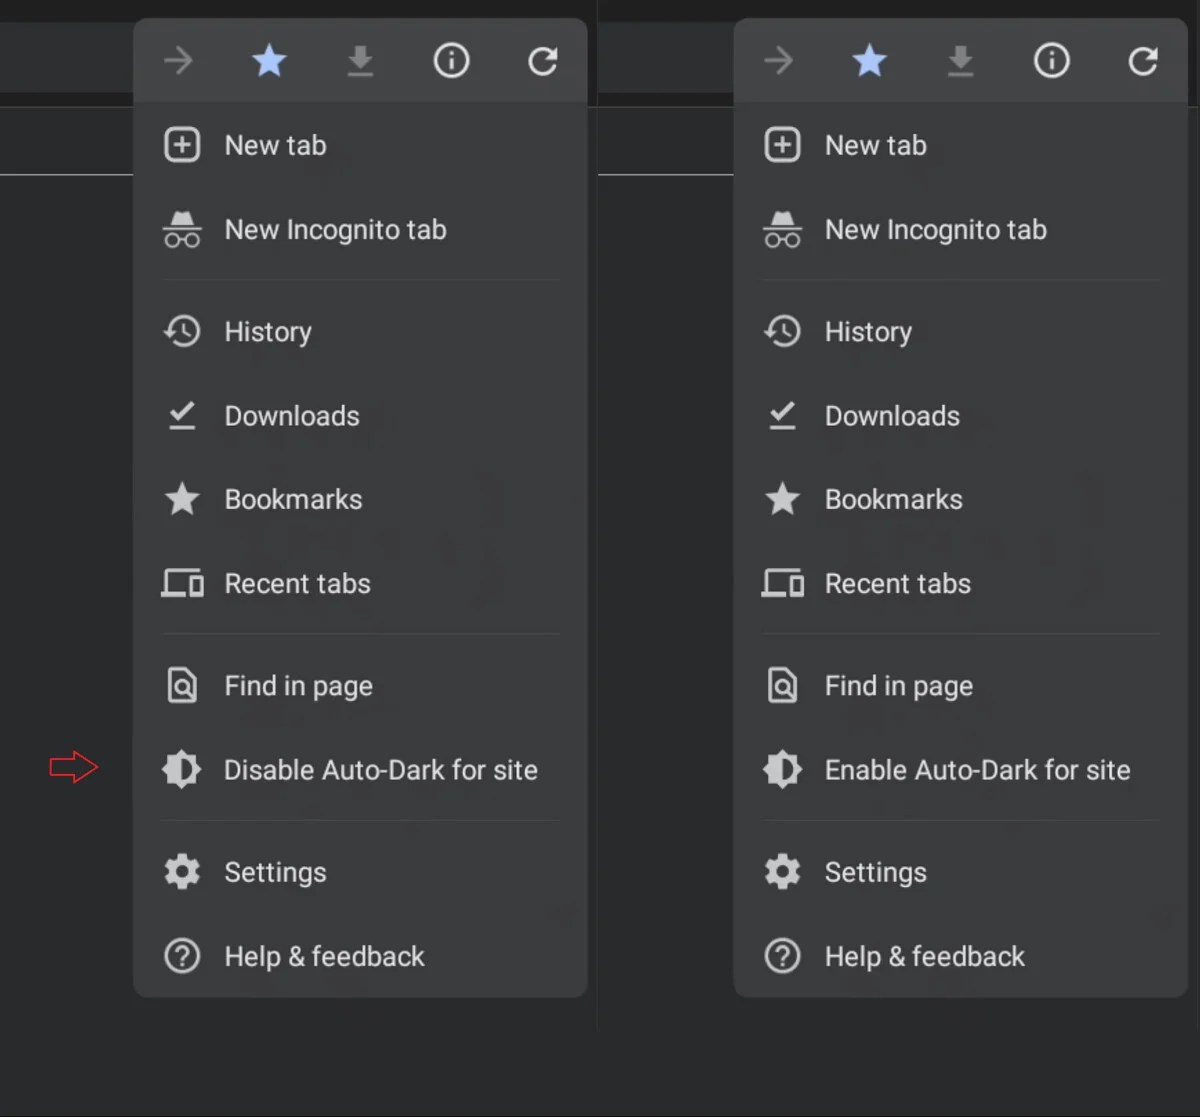Click the History clock icon in right menu

pyautogui.click(x=782, y=331)
